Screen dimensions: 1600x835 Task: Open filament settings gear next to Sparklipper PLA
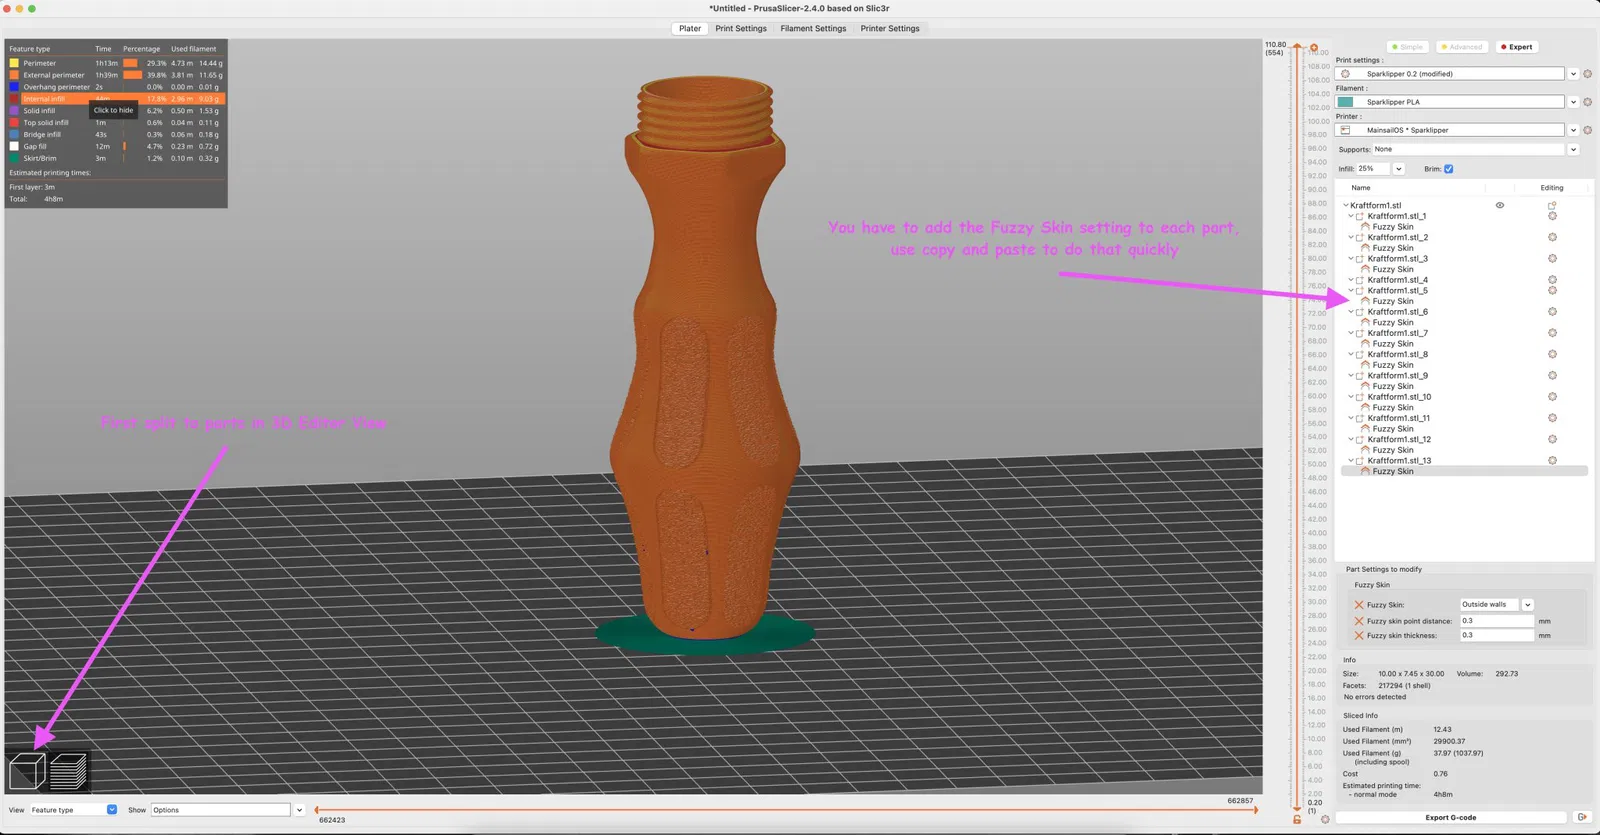(1587, 102)
